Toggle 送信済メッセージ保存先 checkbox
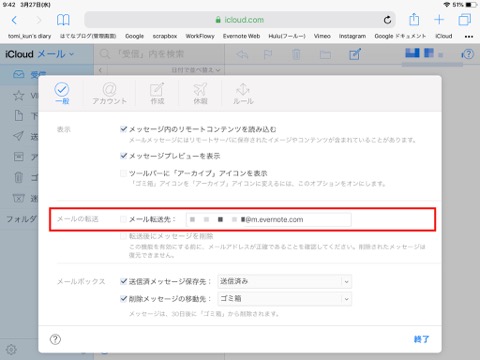 [x=124, y=281]
